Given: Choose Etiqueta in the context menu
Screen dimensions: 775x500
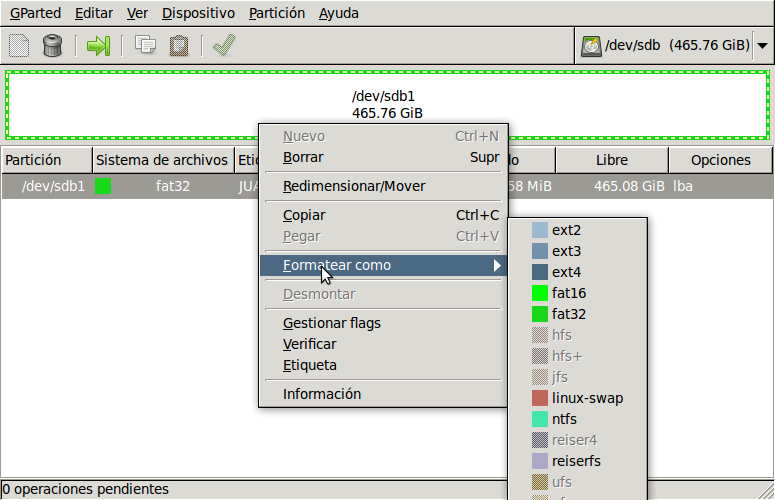Looking at the screenshot, I should click(384, 365).
